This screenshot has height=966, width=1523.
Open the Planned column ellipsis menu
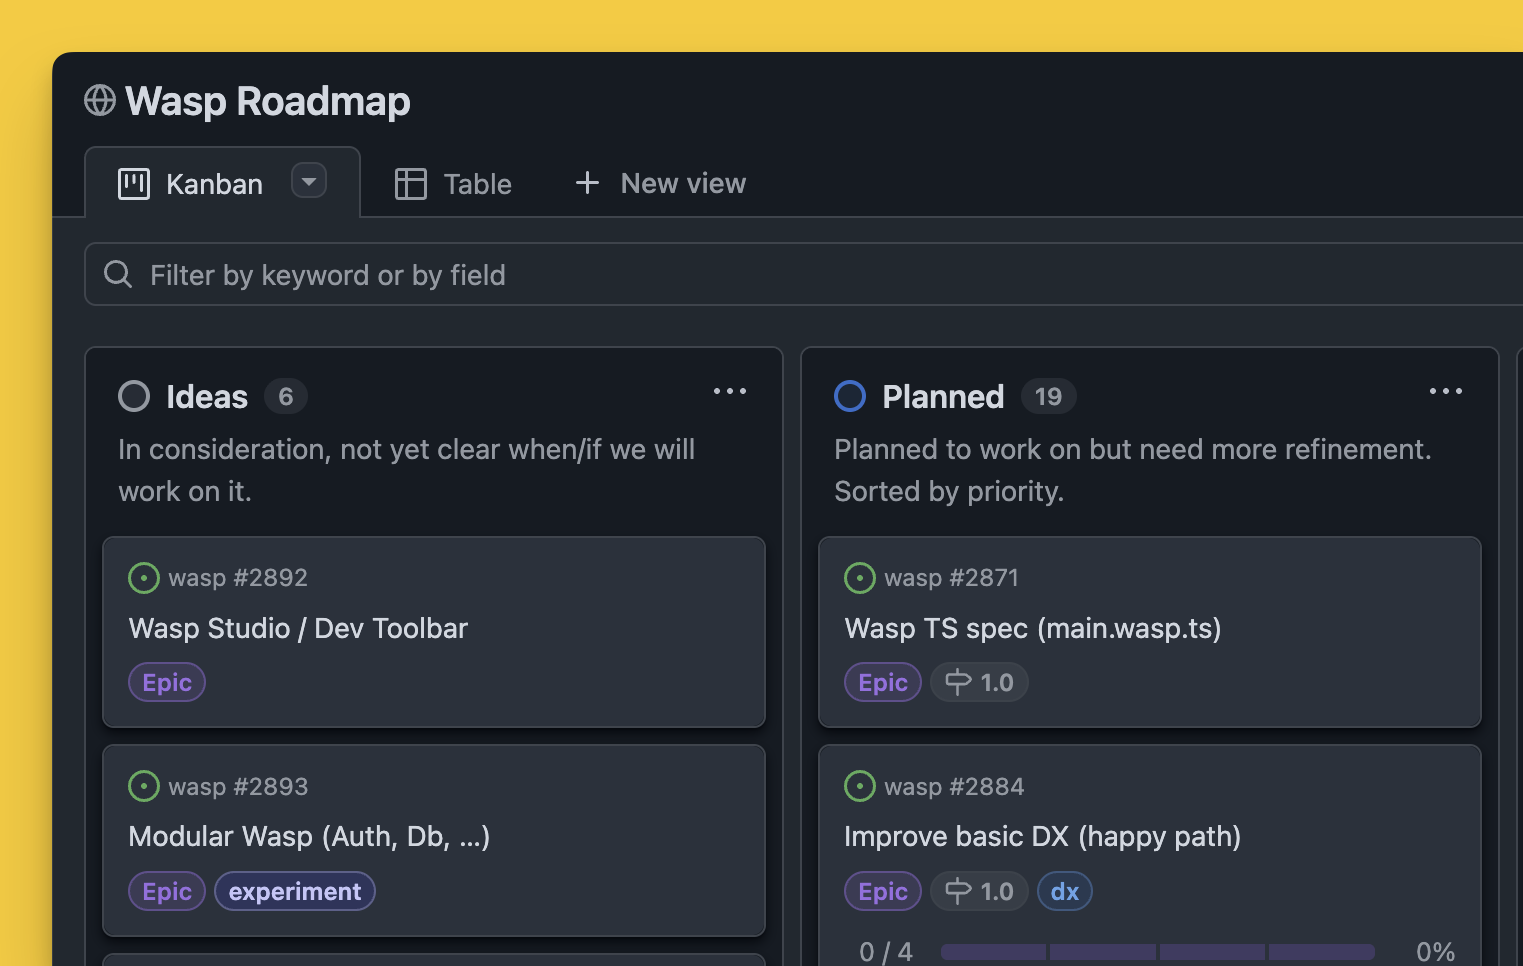(1445, 391)
